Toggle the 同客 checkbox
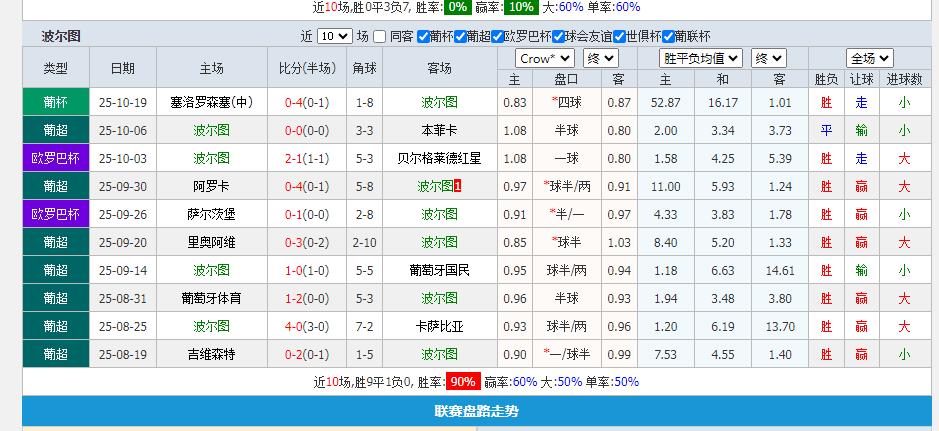The image size is (939, 431). pyautogui.click(x=380, y=36)
